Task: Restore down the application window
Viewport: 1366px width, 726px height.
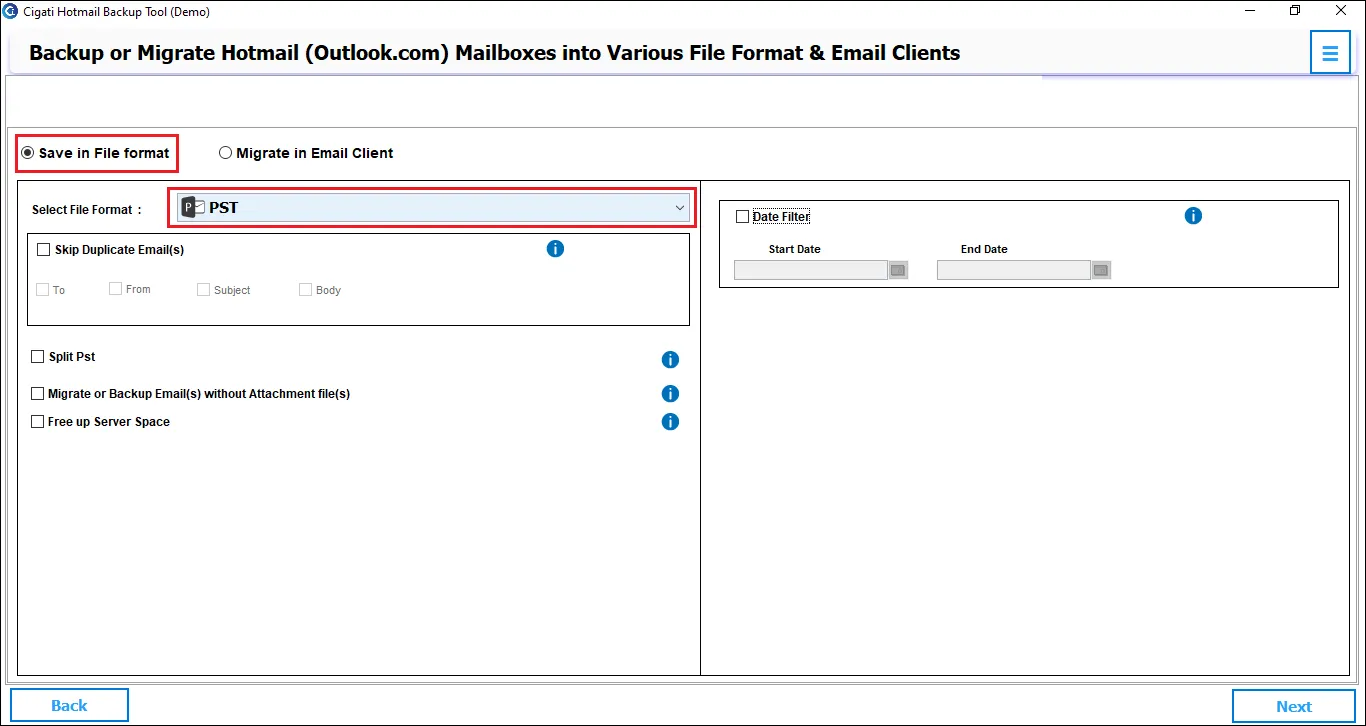Action: [1296, 11]
